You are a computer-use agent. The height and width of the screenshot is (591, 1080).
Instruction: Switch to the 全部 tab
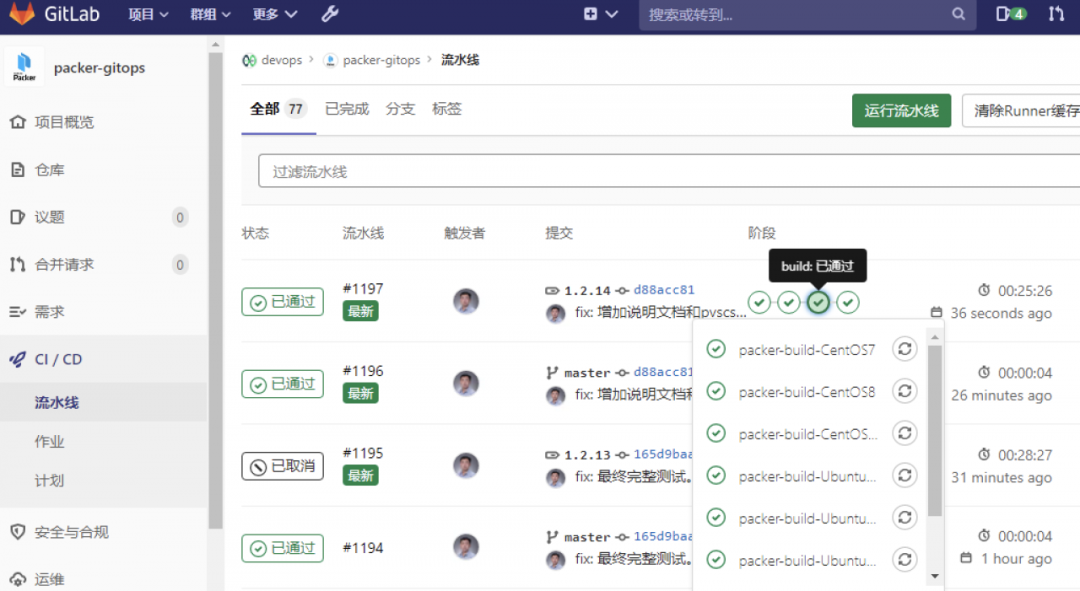coord(278,109)
